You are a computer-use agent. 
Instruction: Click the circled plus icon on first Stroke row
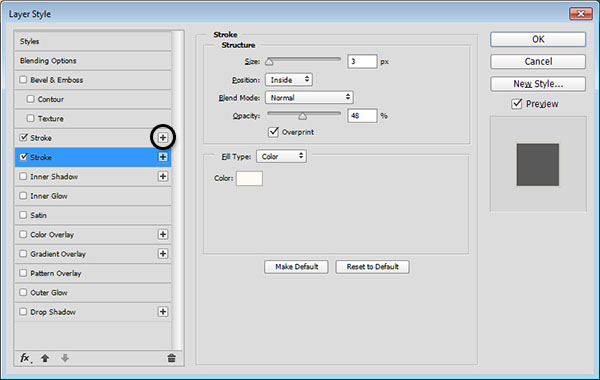tap(163, 137)
